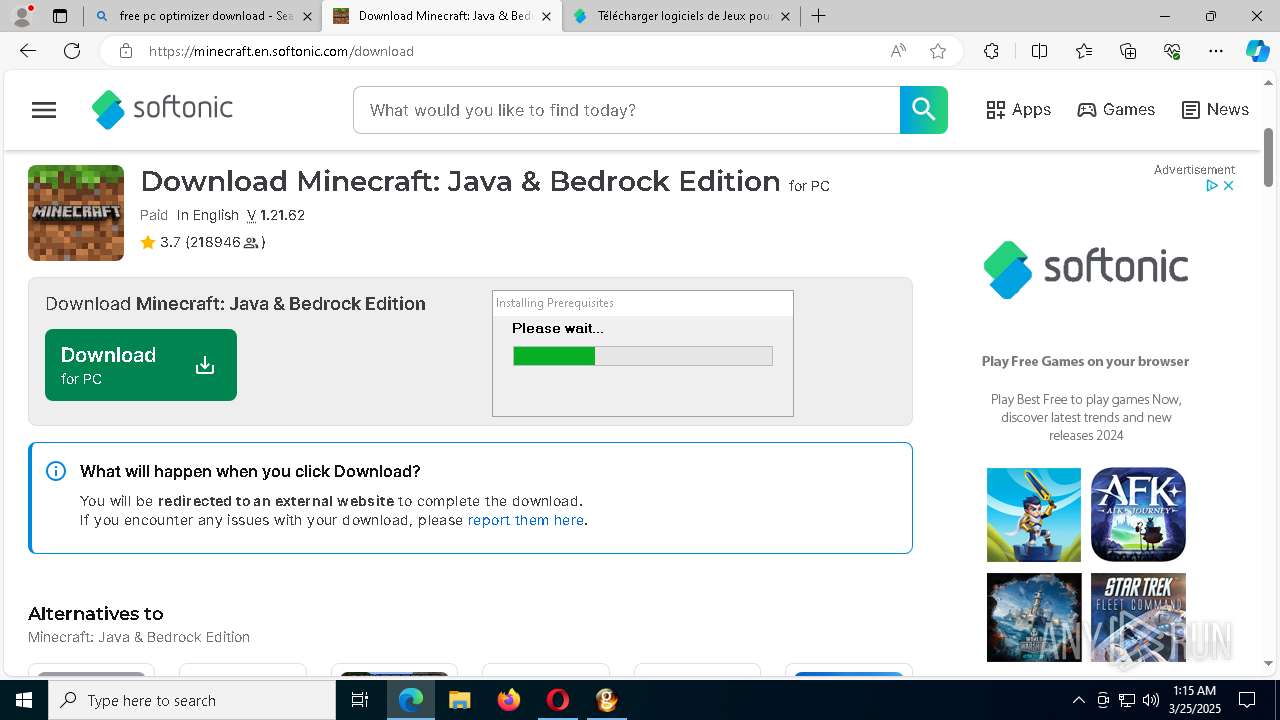Image resolution: width=1280 pixels, height=720 pixels.
Task: Open the volume control in the system tray
Action: 1151,700
